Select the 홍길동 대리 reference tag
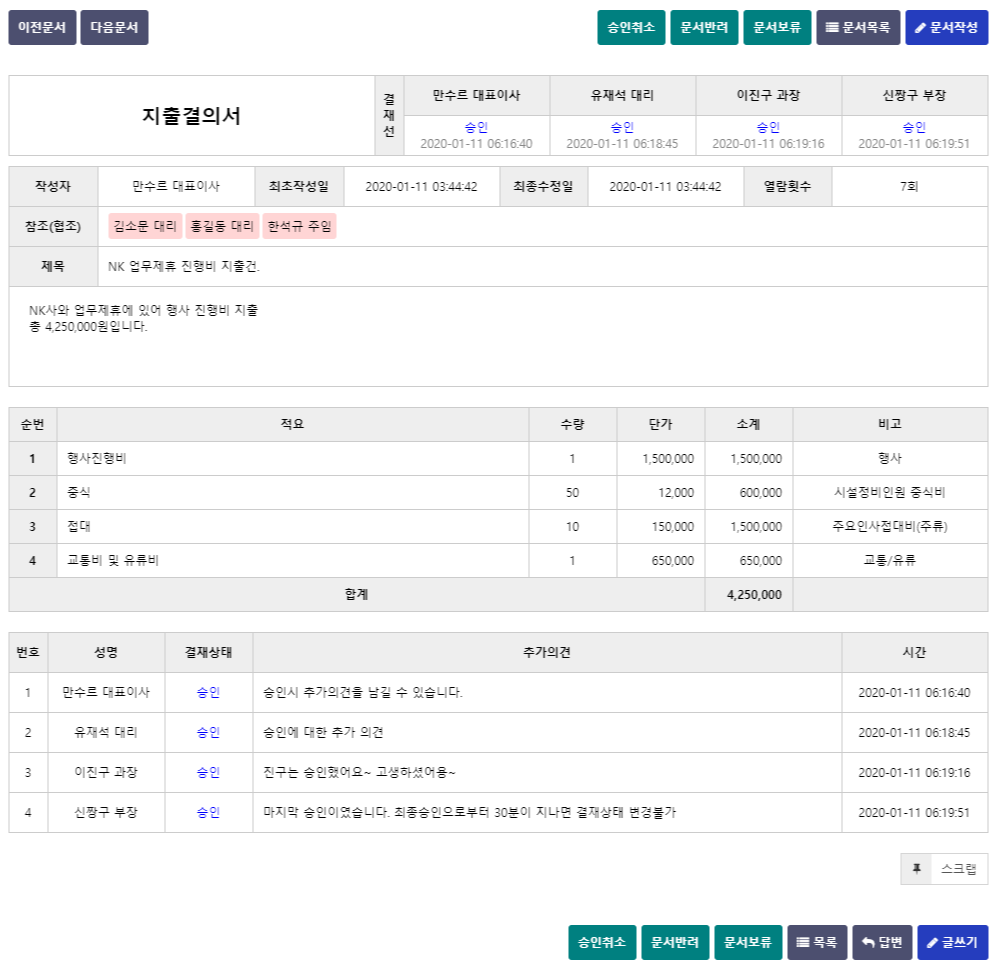The image size is (1000, 969). click(x=222, y=227)
